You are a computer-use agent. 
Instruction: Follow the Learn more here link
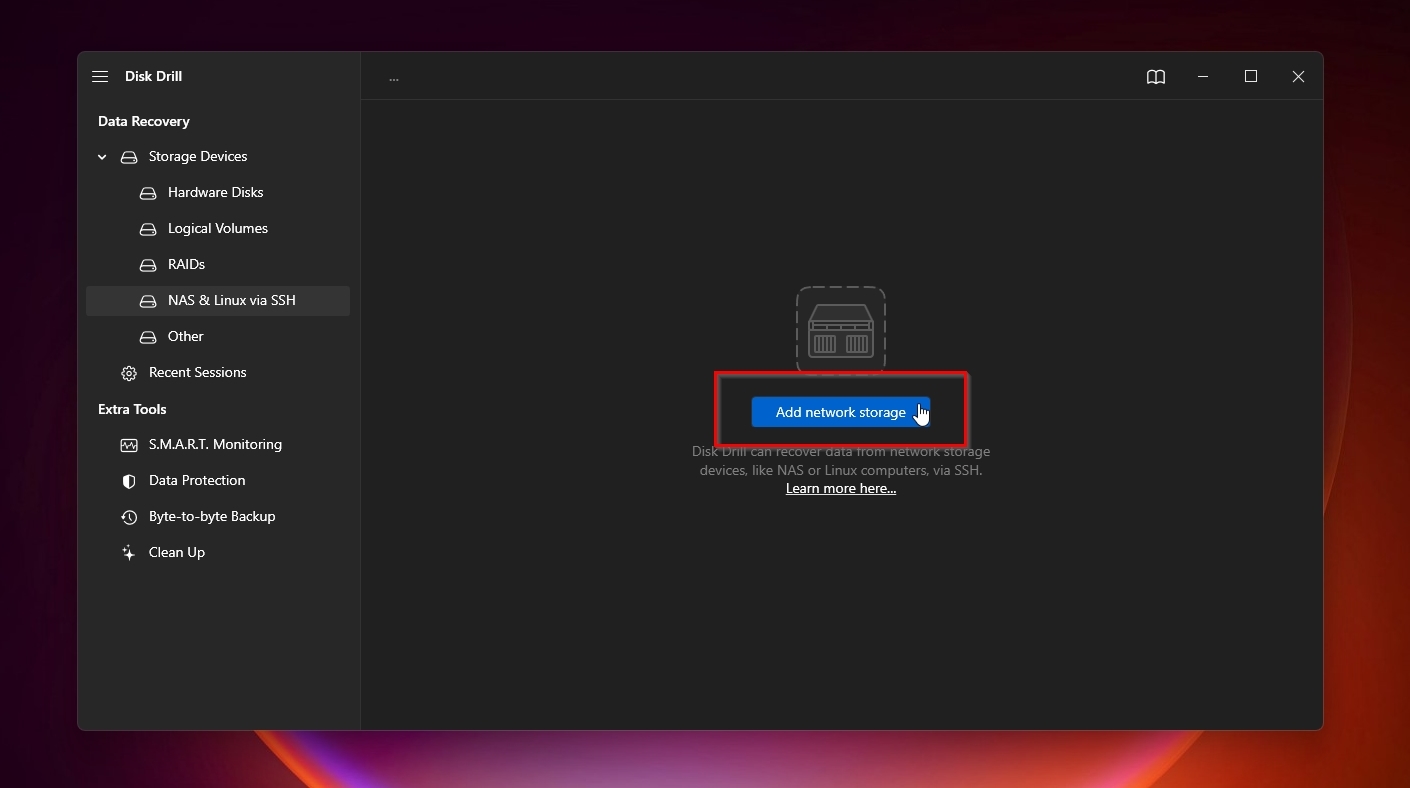841,489
